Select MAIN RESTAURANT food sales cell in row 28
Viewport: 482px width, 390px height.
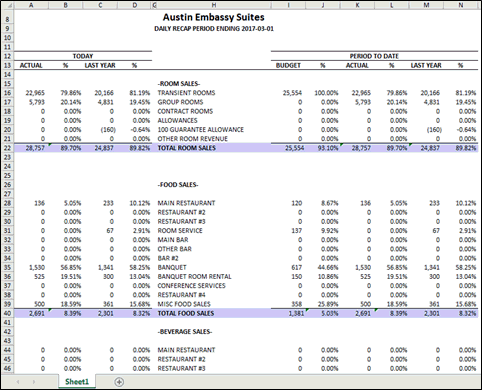click(186, 203)
